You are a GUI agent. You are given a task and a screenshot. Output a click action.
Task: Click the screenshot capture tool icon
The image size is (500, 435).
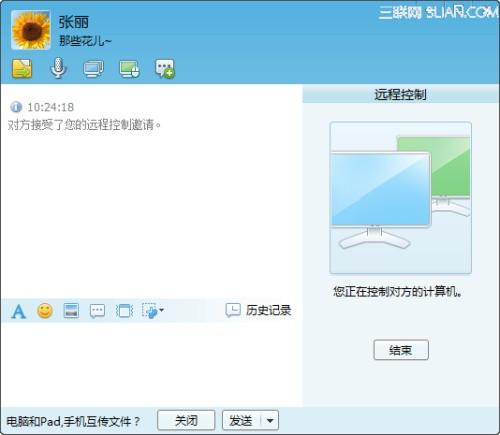(150, 311)
